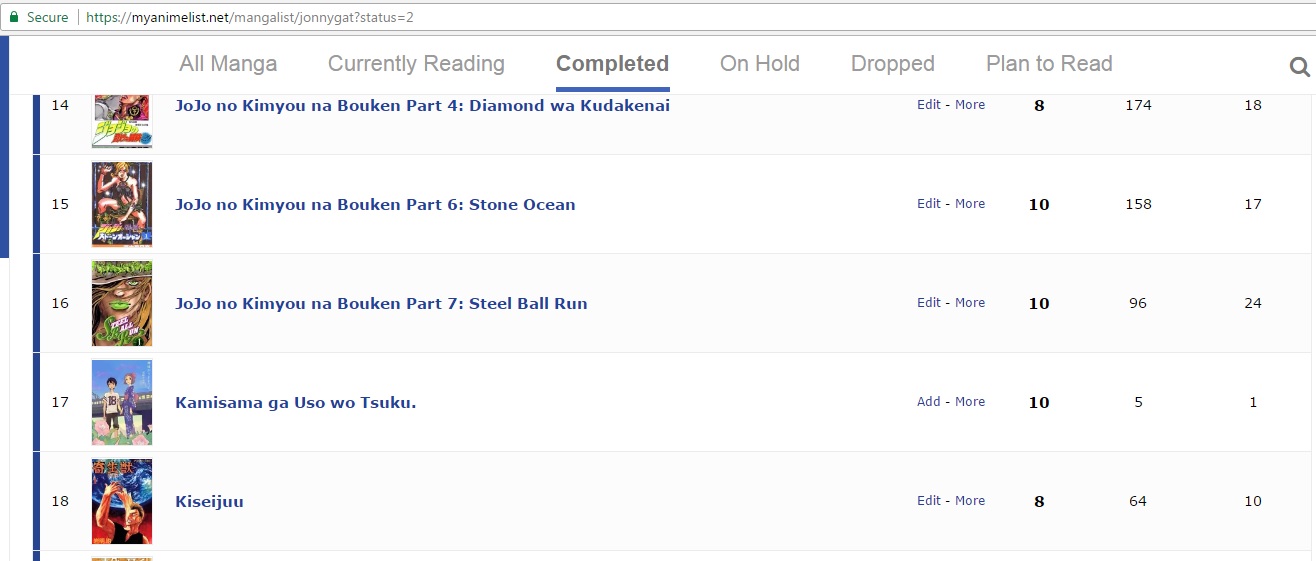
Task: Click the Diamond wa Kudakenai cover image
Action: [x=122, y=120]
